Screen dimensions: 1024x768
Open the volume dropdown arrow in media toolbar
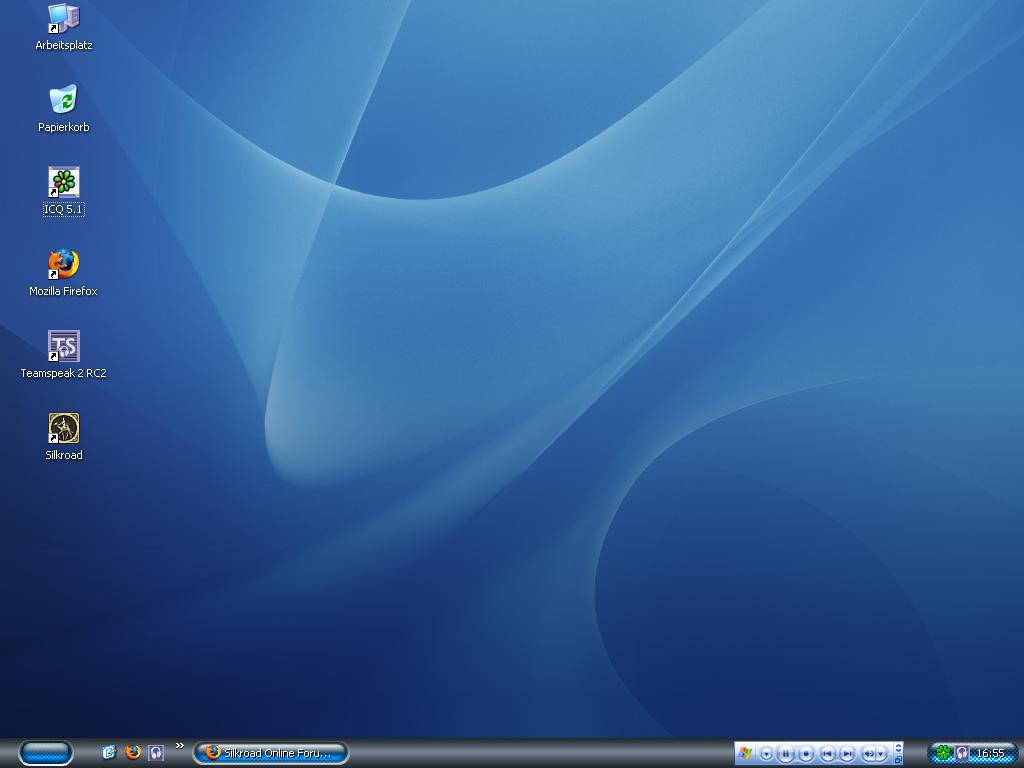(x=881, y=754)
